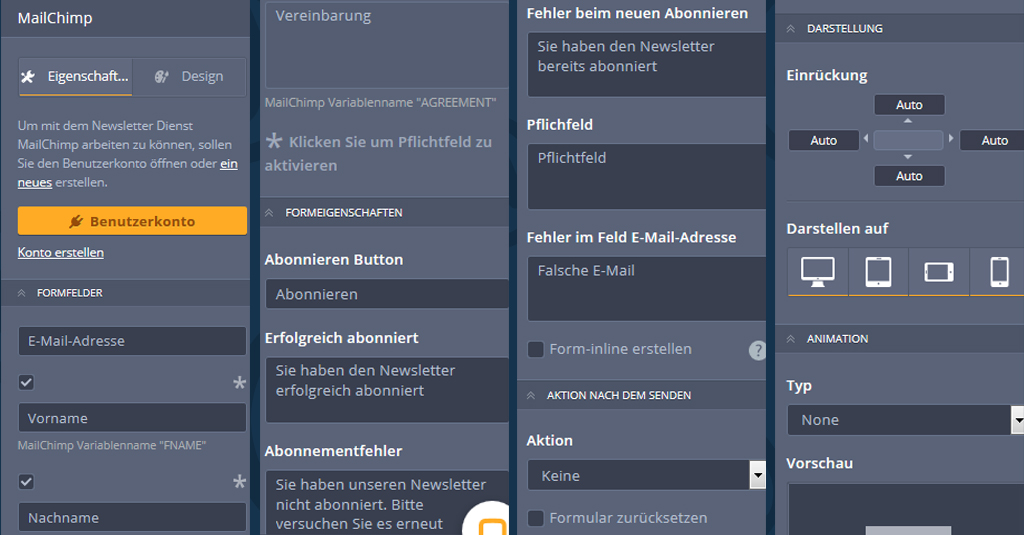Select the smartphone display icon

pos(998,271)
